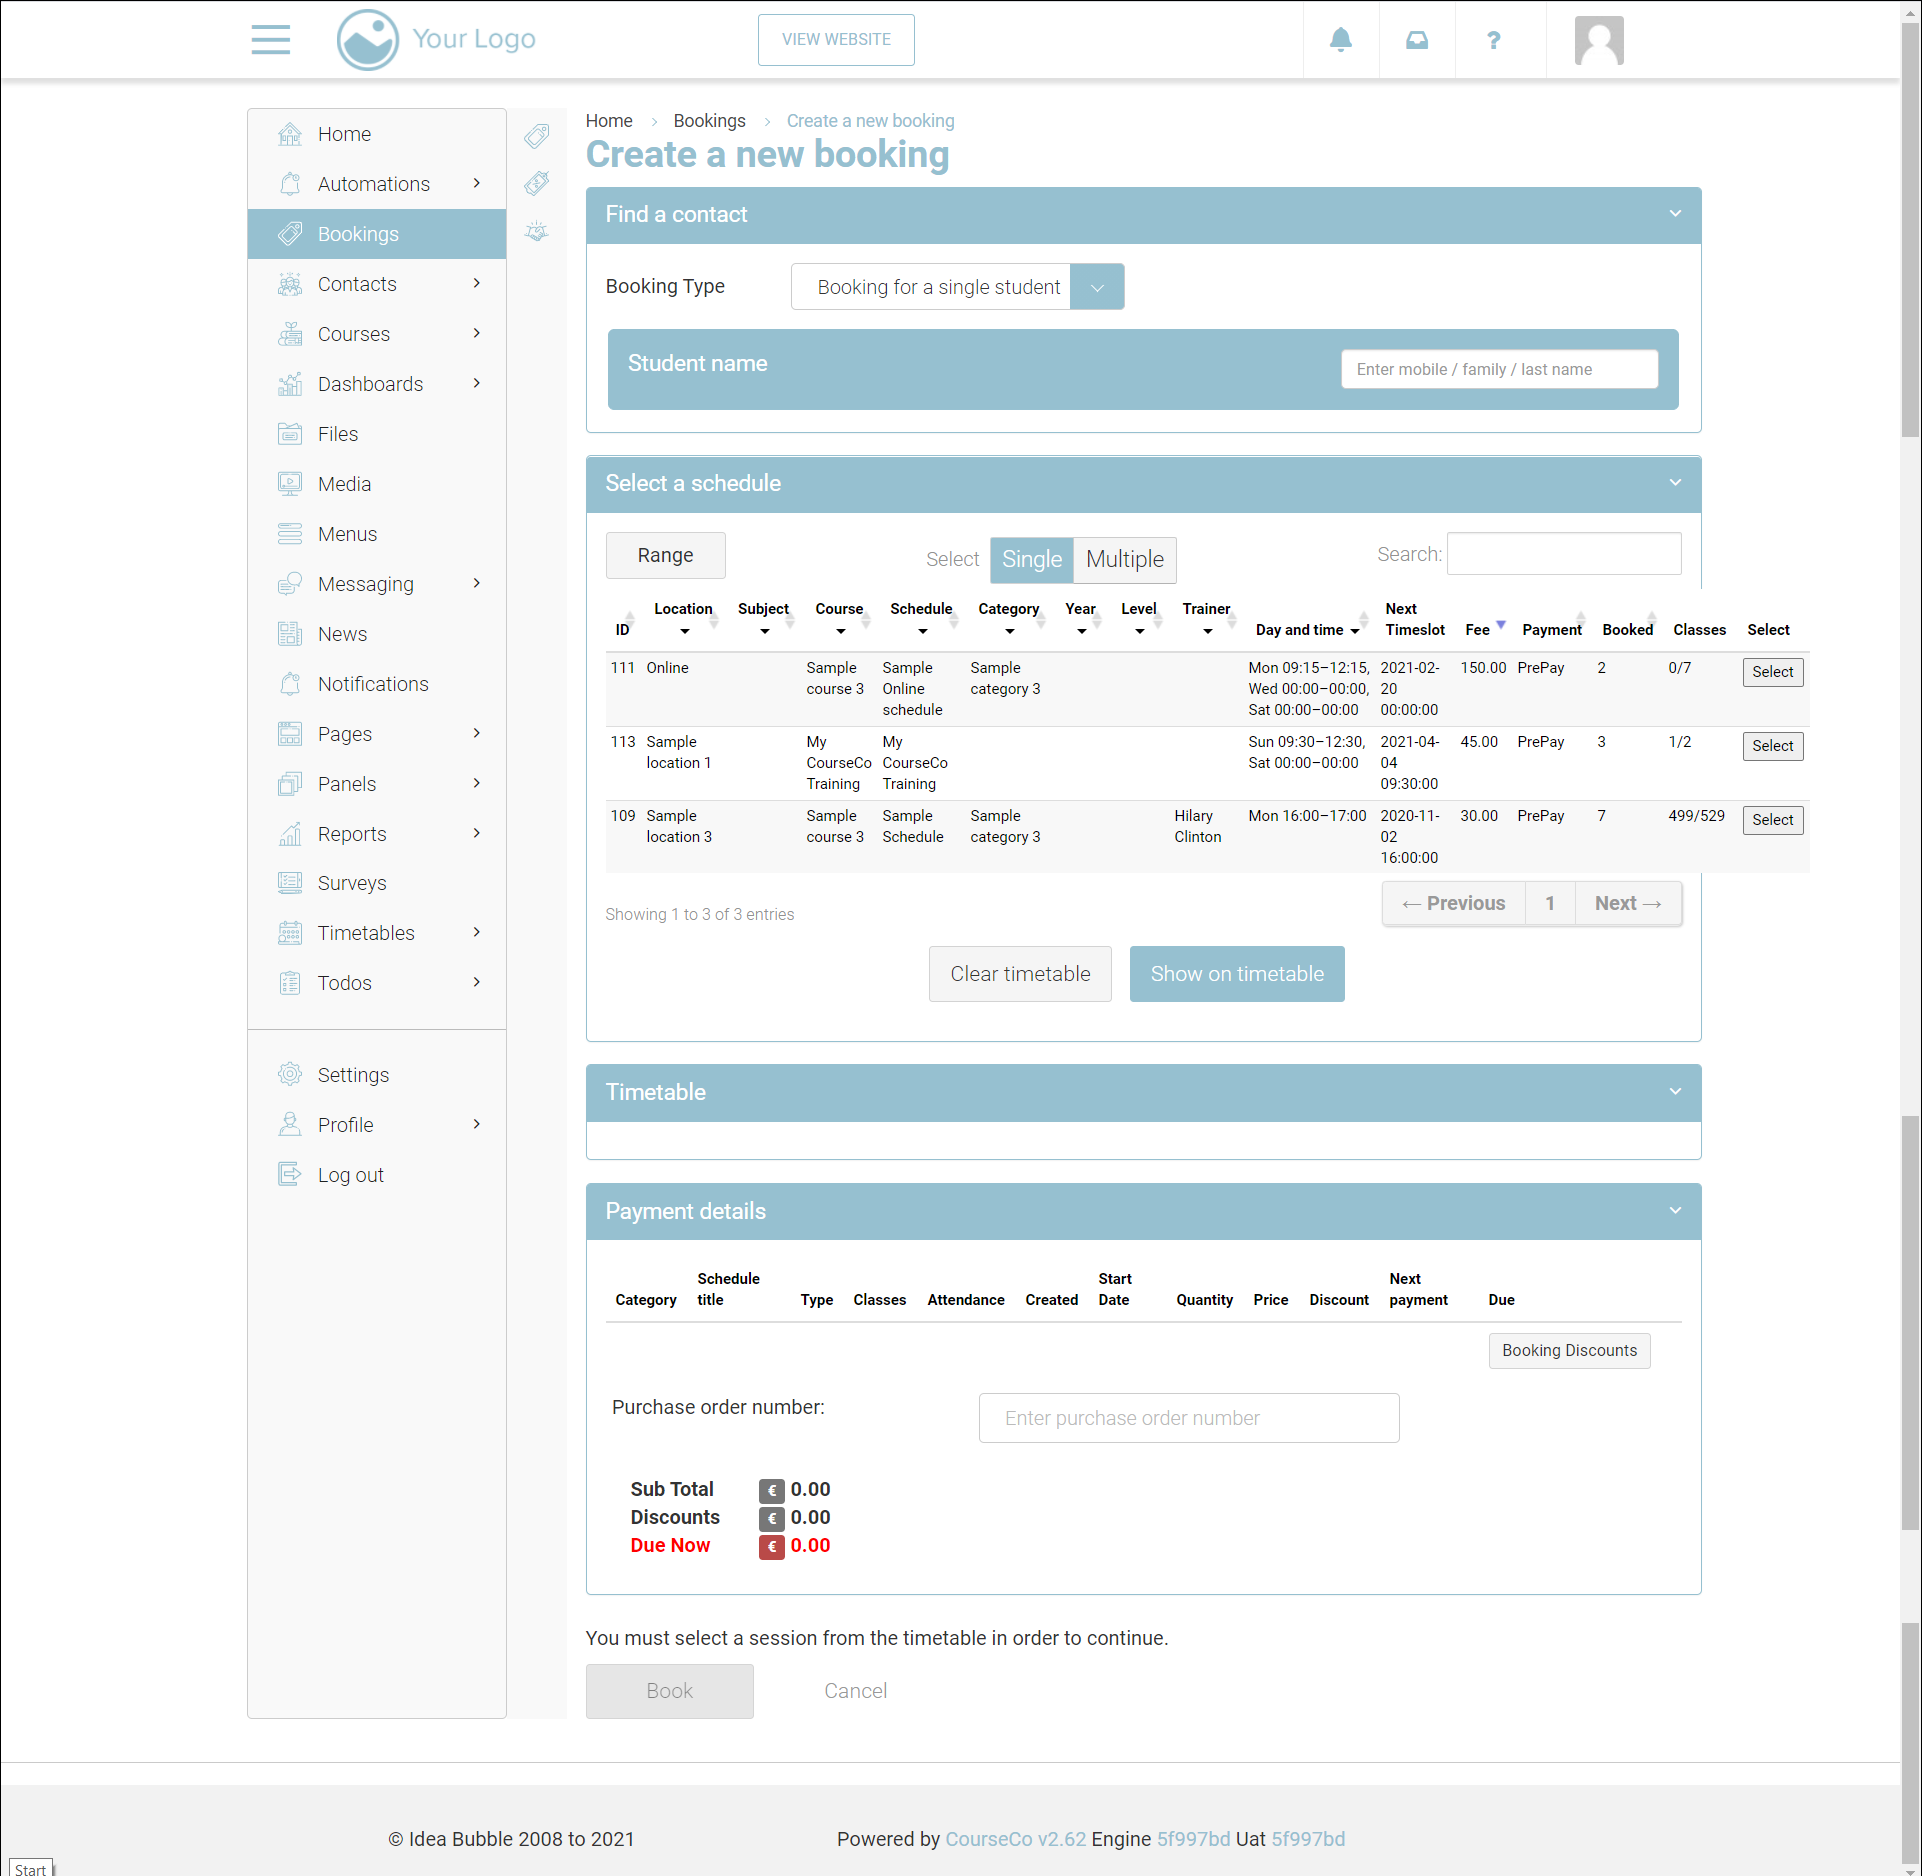Select the schedule with ID 113
1922x1876 pixels.
[1771, 746]
